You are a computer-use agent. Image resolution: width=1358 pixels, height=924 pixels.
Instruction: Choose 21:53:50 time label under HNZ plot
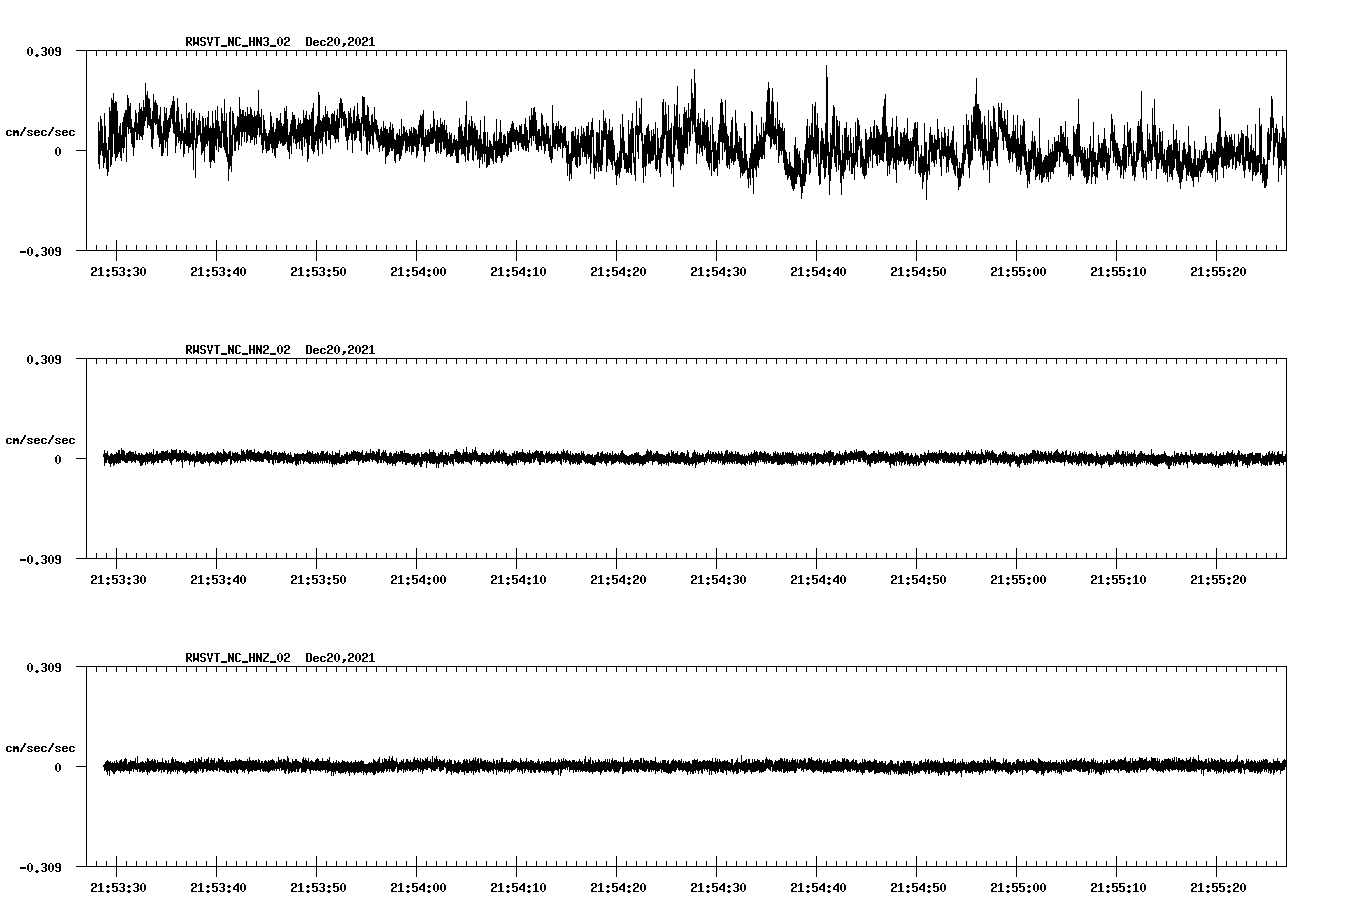[318, 888]
